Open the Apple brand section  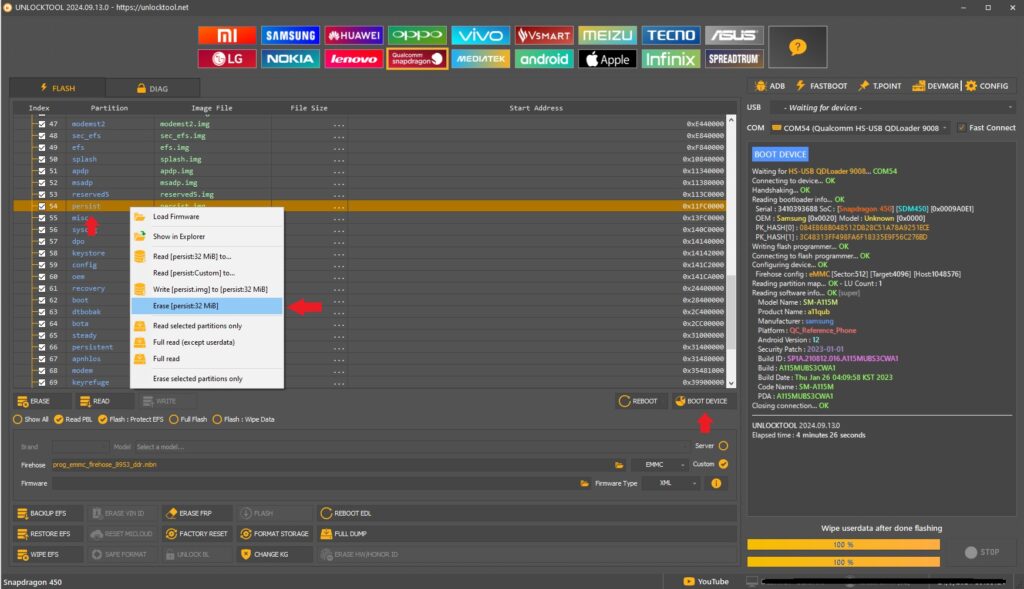click(x=606, y=59)
